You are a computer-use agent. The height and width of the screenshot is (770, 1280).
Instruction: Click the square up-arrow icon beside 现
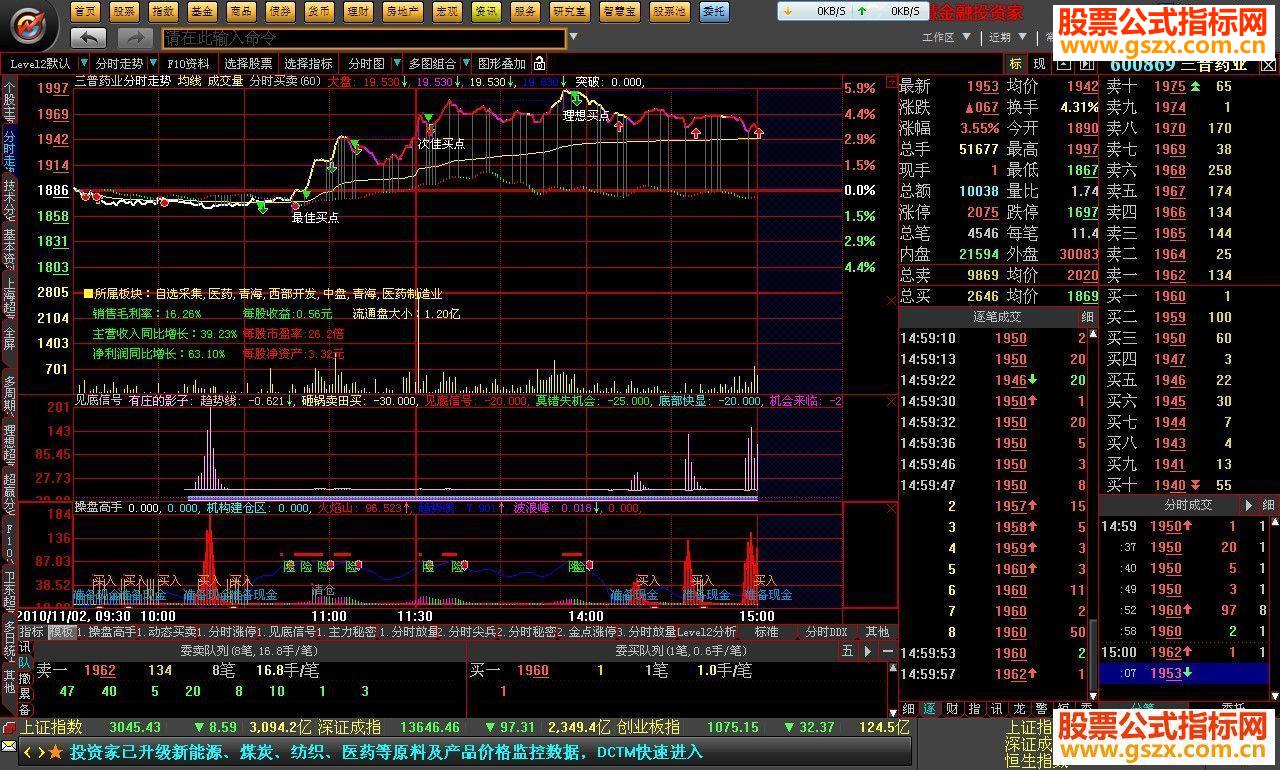1062,64
